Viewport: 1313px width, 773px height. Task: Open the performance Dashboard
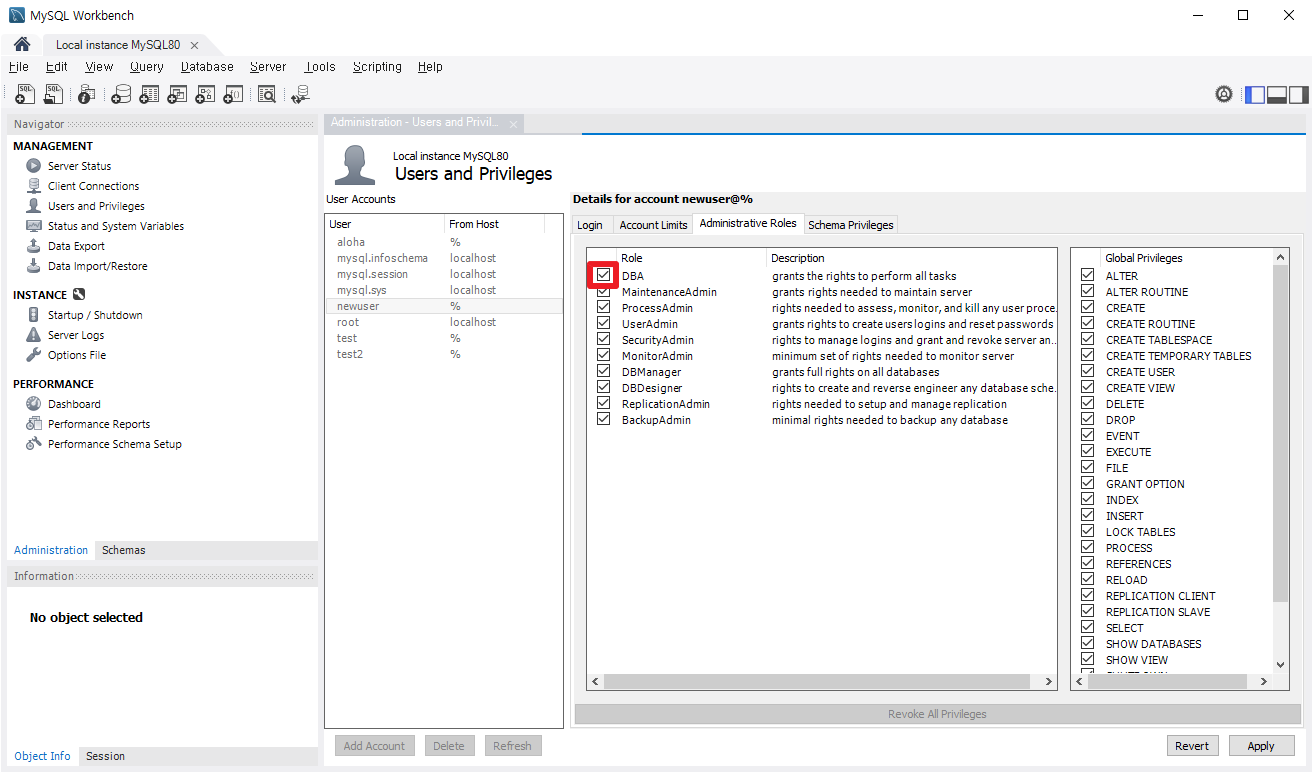click(x=74, y=404)
